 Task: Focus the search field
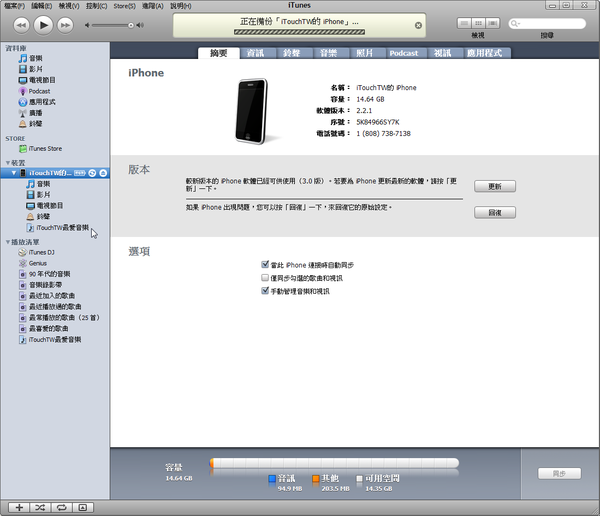(547, 23)
